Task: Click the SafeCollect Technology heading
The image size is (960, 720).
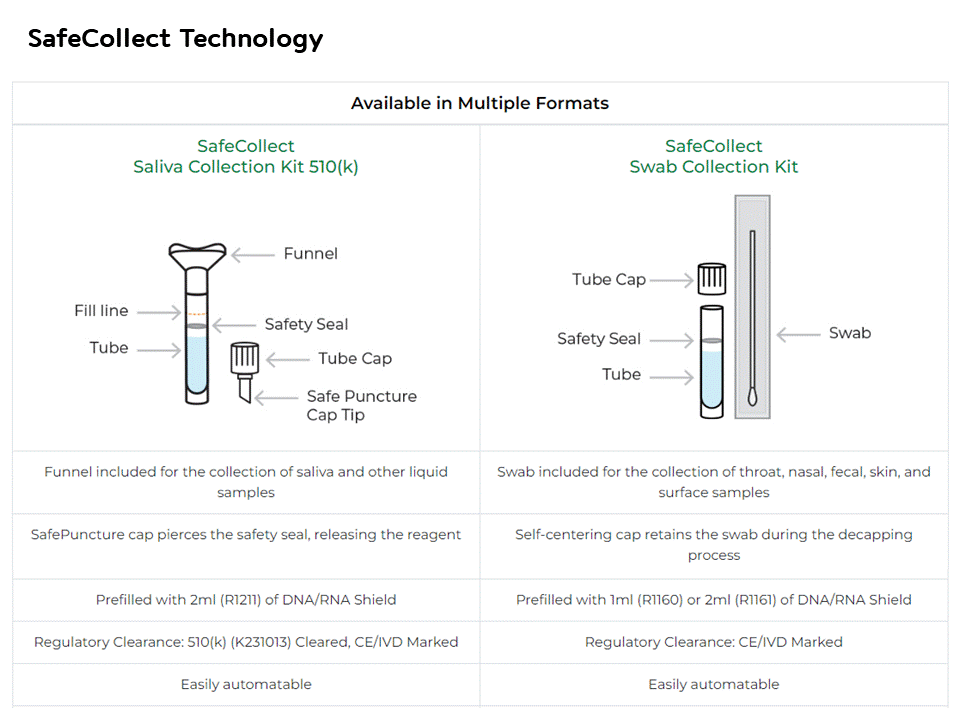Action: pos(175,39)
